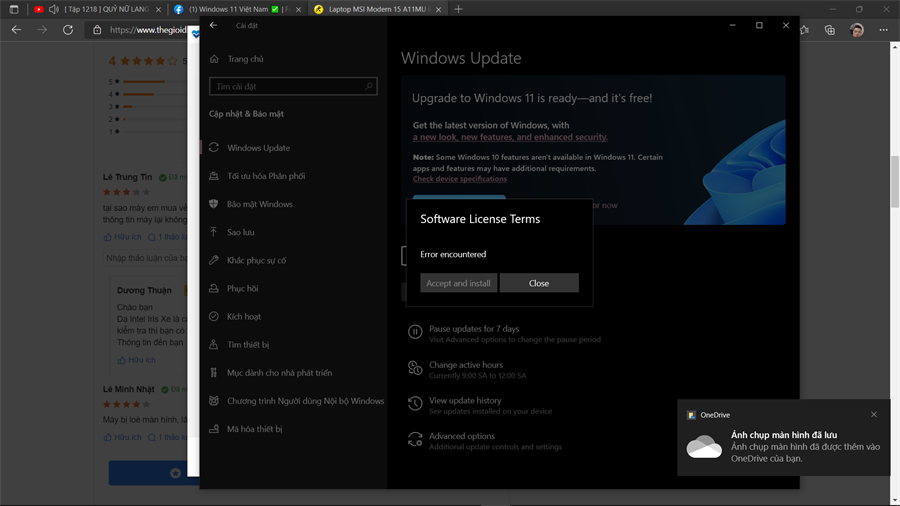This screenshot has height=506, width=900.
Task: Open Check device specifications link
Action: pos(460,179)
